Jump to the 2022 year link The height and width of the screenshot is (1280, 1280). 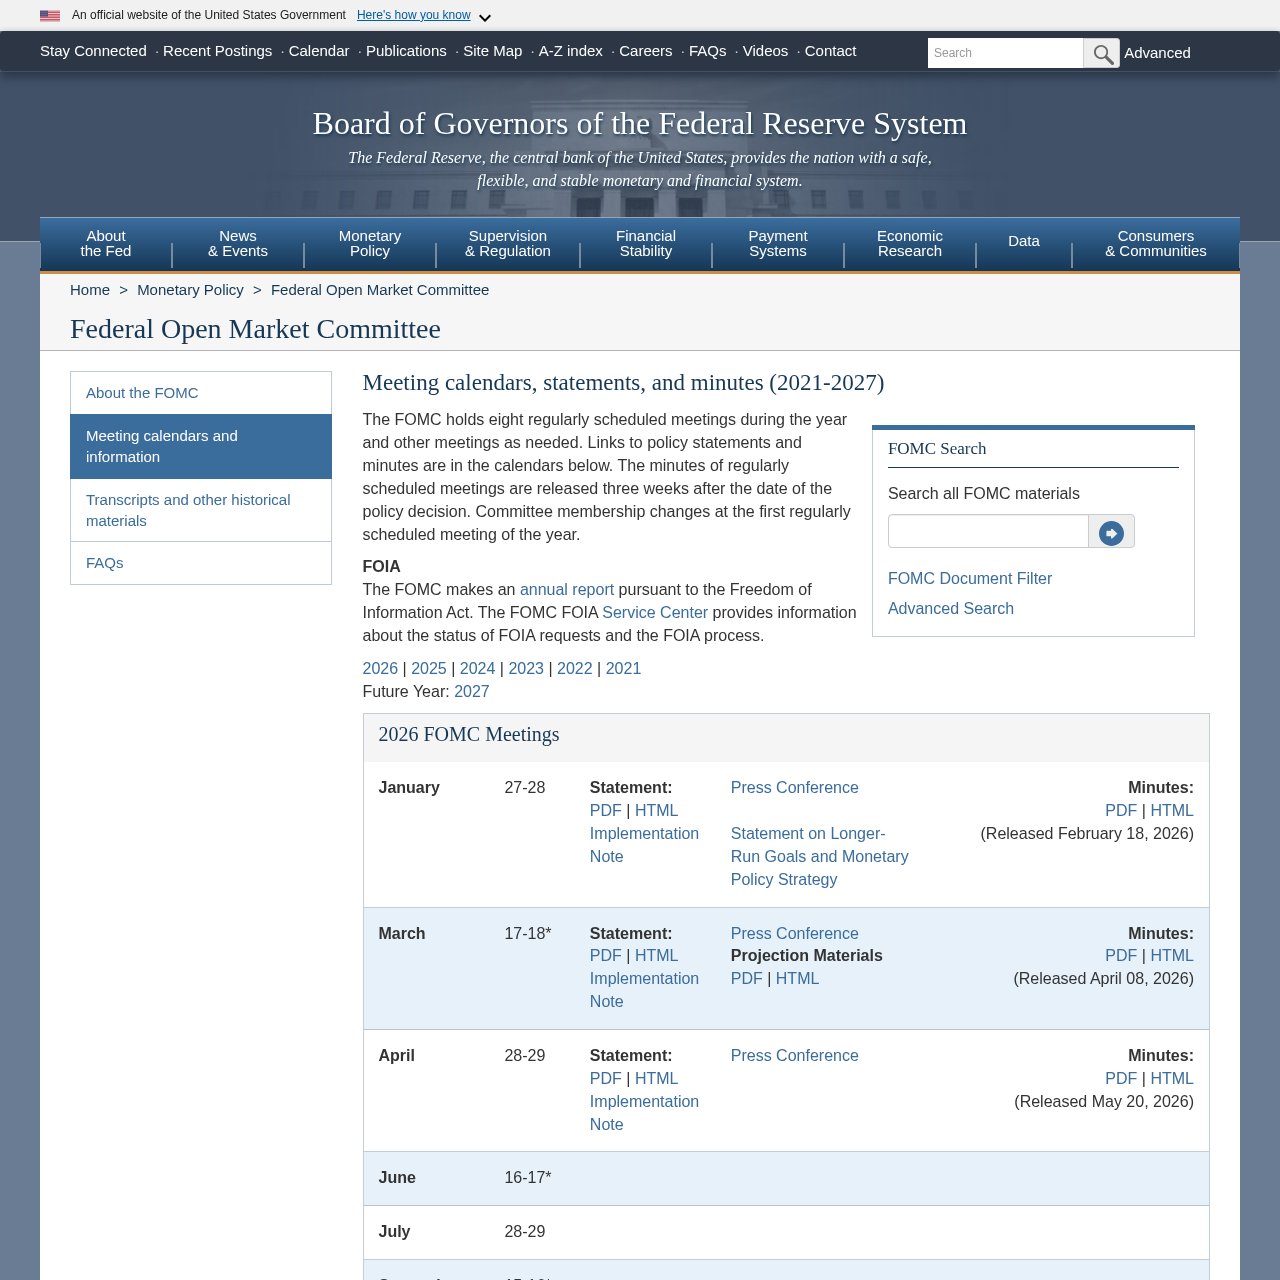click(x=575, y=669)
